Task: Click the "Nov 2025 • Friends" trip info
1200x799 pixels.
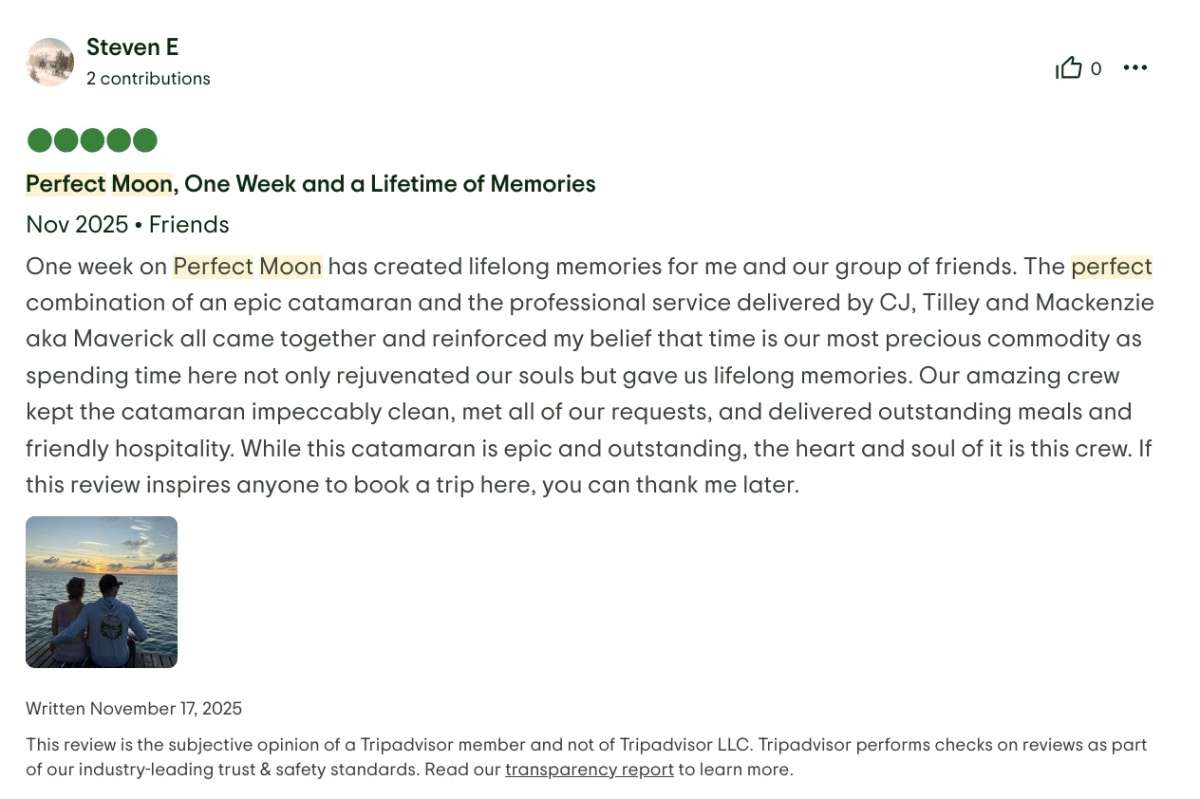Action: pyautogui.click(x=127, y=224)
